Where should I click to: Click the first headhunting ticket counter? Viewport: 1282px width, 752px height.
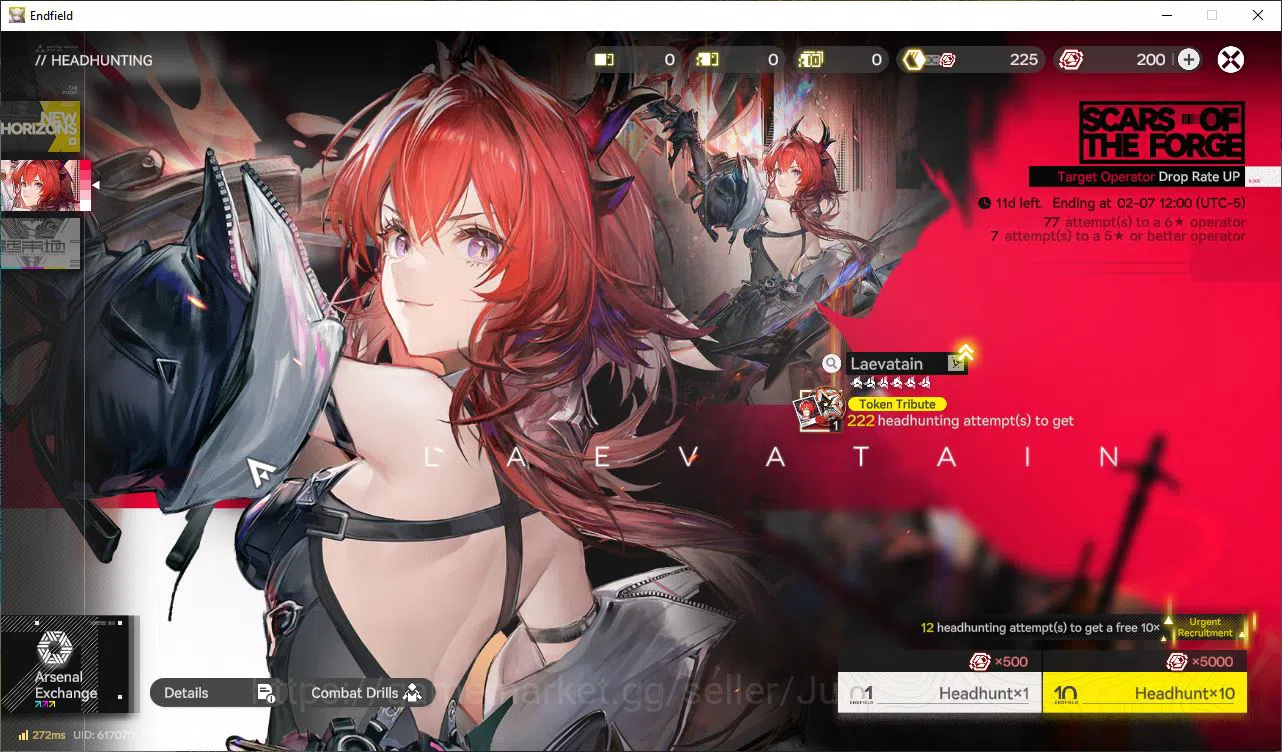pyautogui.click(x=634, y=60)
